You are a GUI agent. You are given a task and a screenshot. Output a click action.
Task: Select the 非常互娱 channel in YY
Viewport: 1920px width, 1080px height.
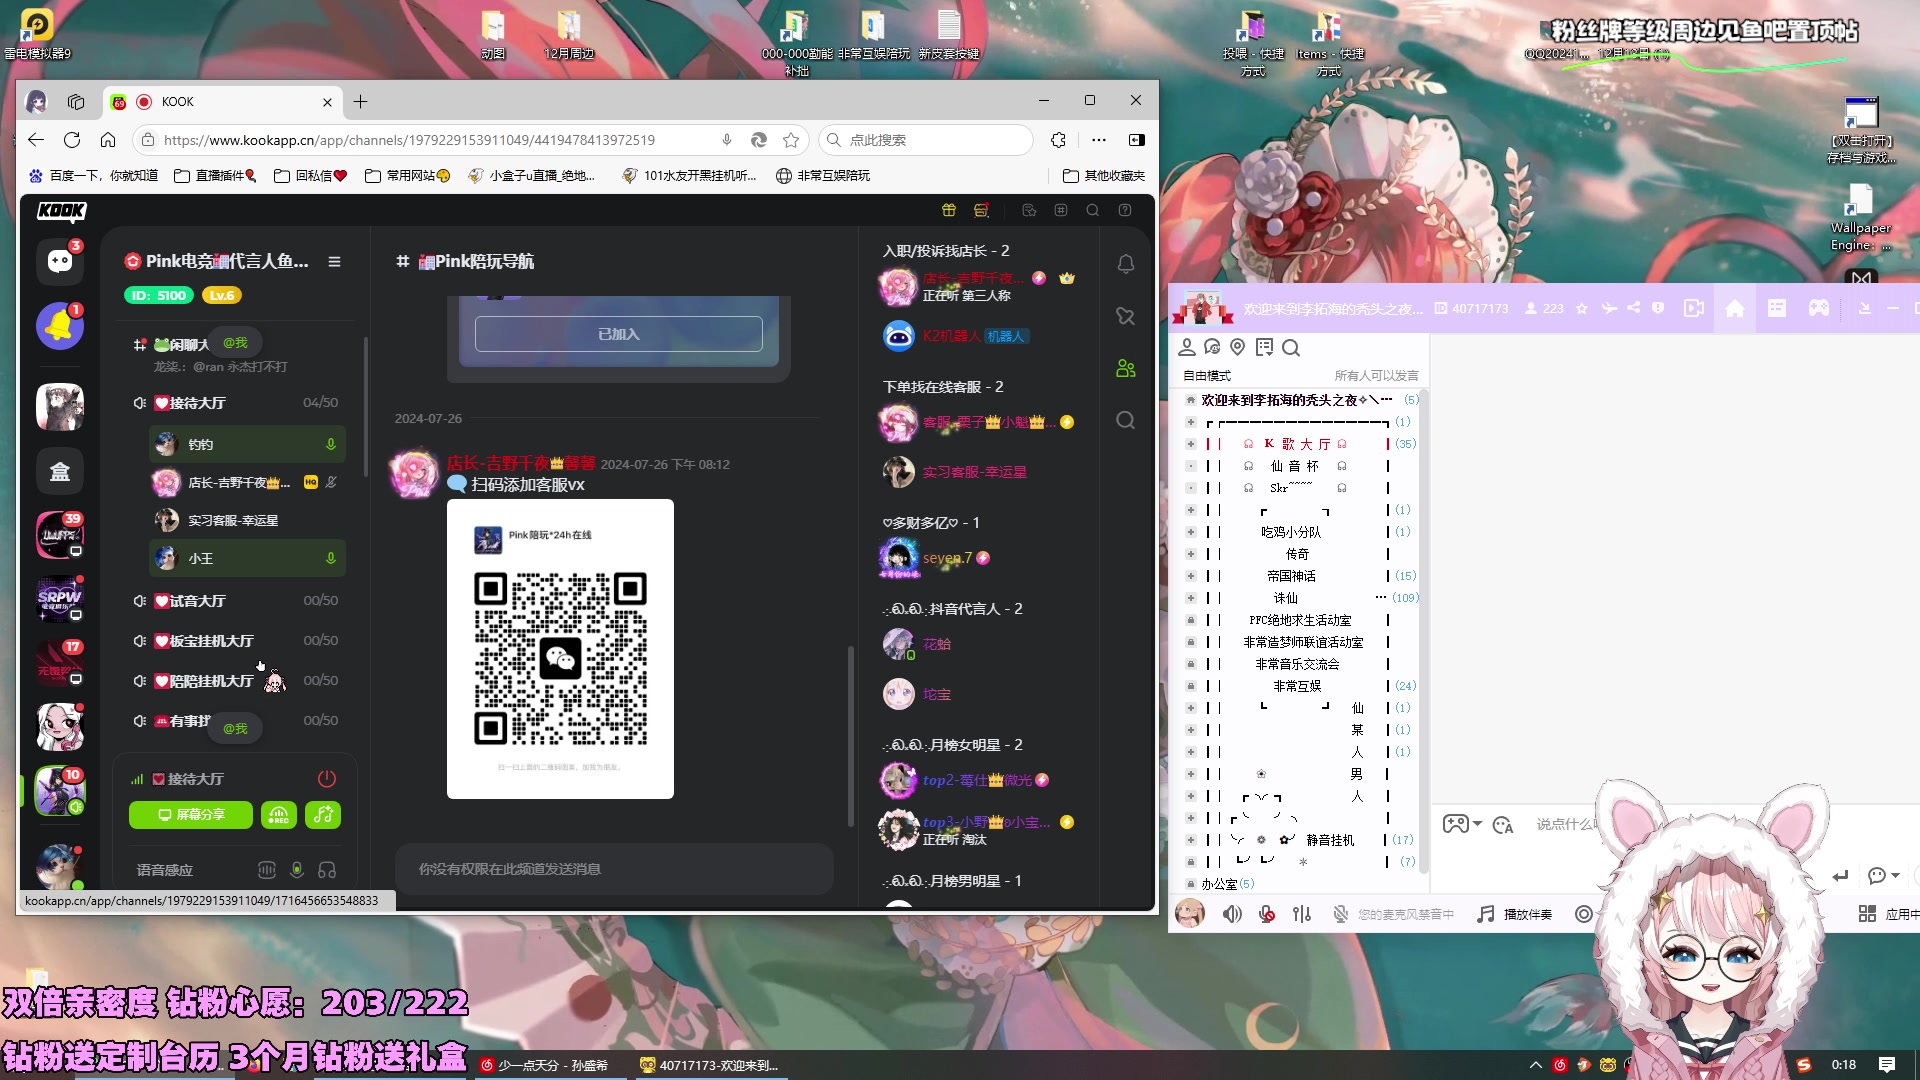point(1297,686)
